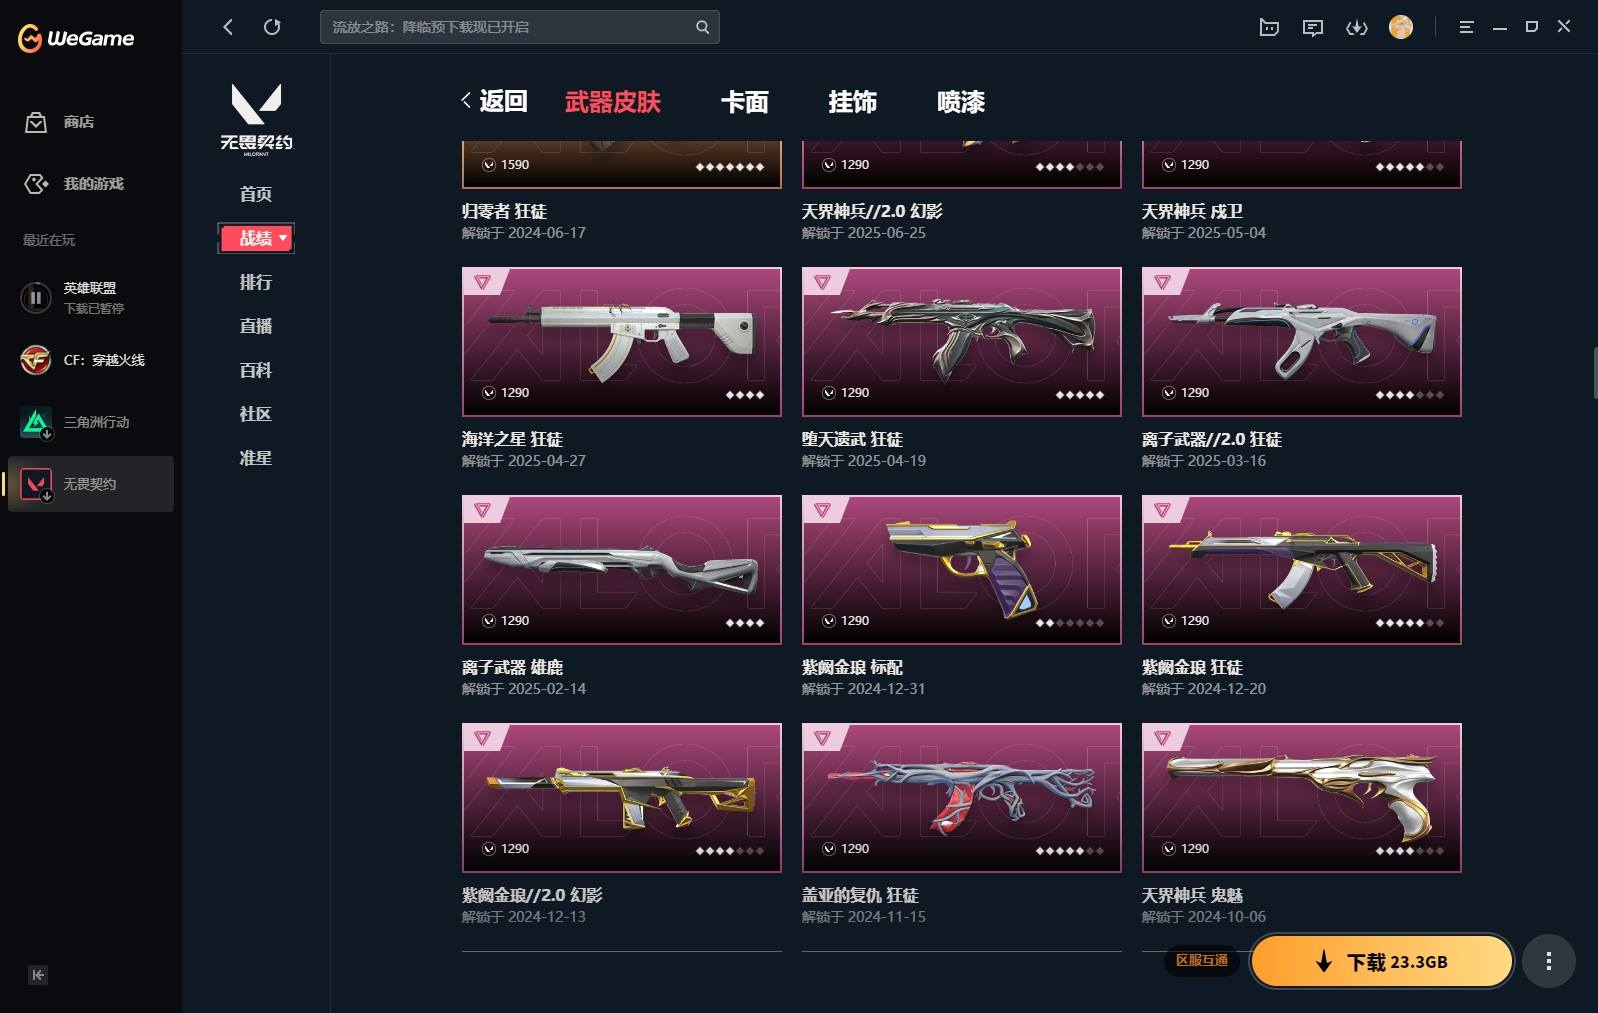
Task: Select the 盖亚的复仇 狂徒 skin thumbnail
Action: [962, 797]
